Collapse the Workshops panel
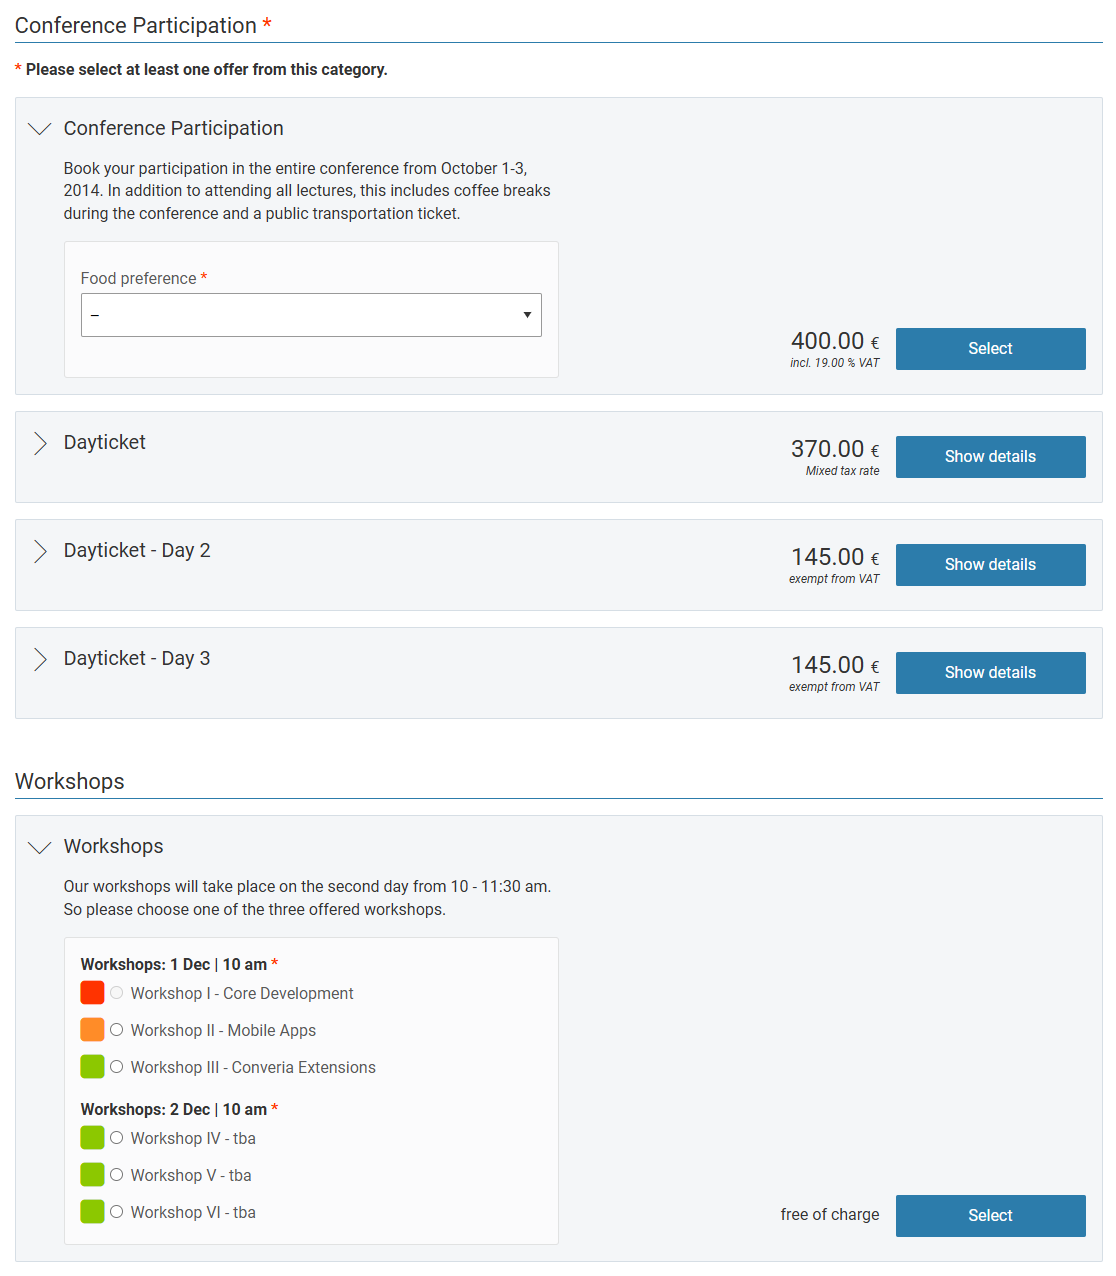This screenshot has height=1276, width=1116. click(x=39, y=847)
